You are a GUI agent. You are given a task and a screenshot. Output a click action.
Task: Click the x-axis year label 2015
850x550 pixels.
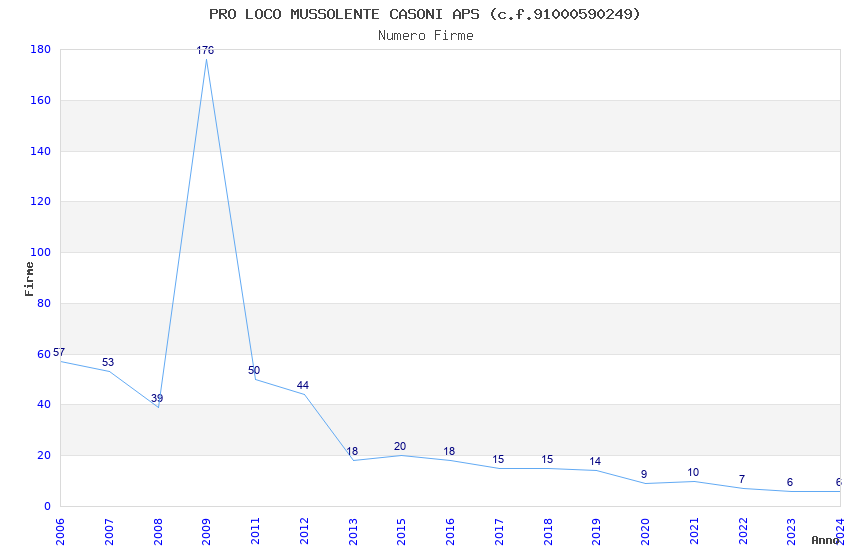tap(401, 531)
